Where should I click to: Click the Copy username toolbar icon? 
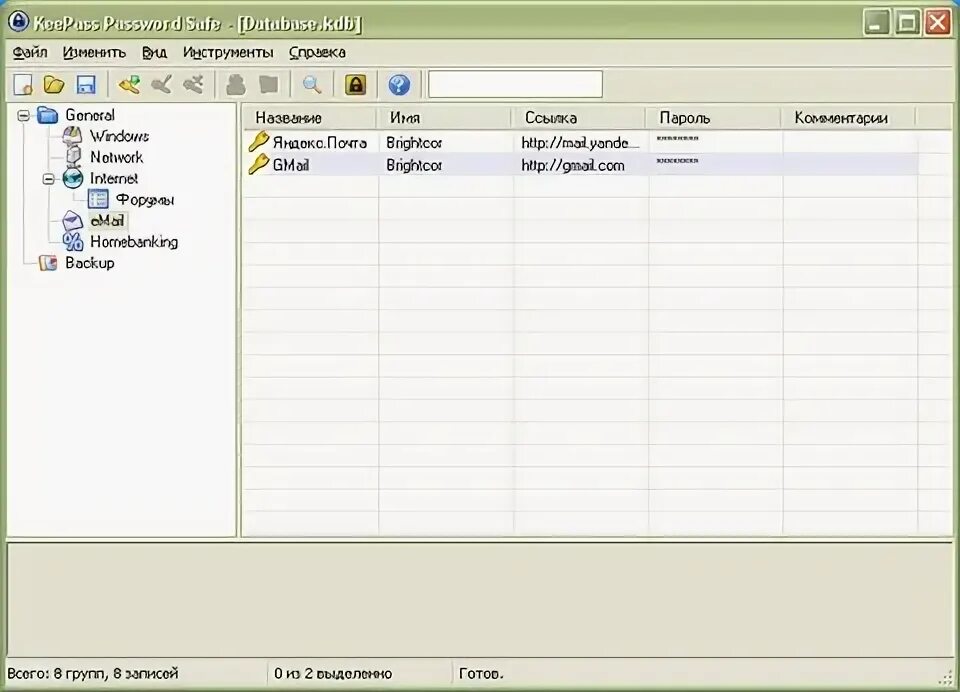coord(236,85)
